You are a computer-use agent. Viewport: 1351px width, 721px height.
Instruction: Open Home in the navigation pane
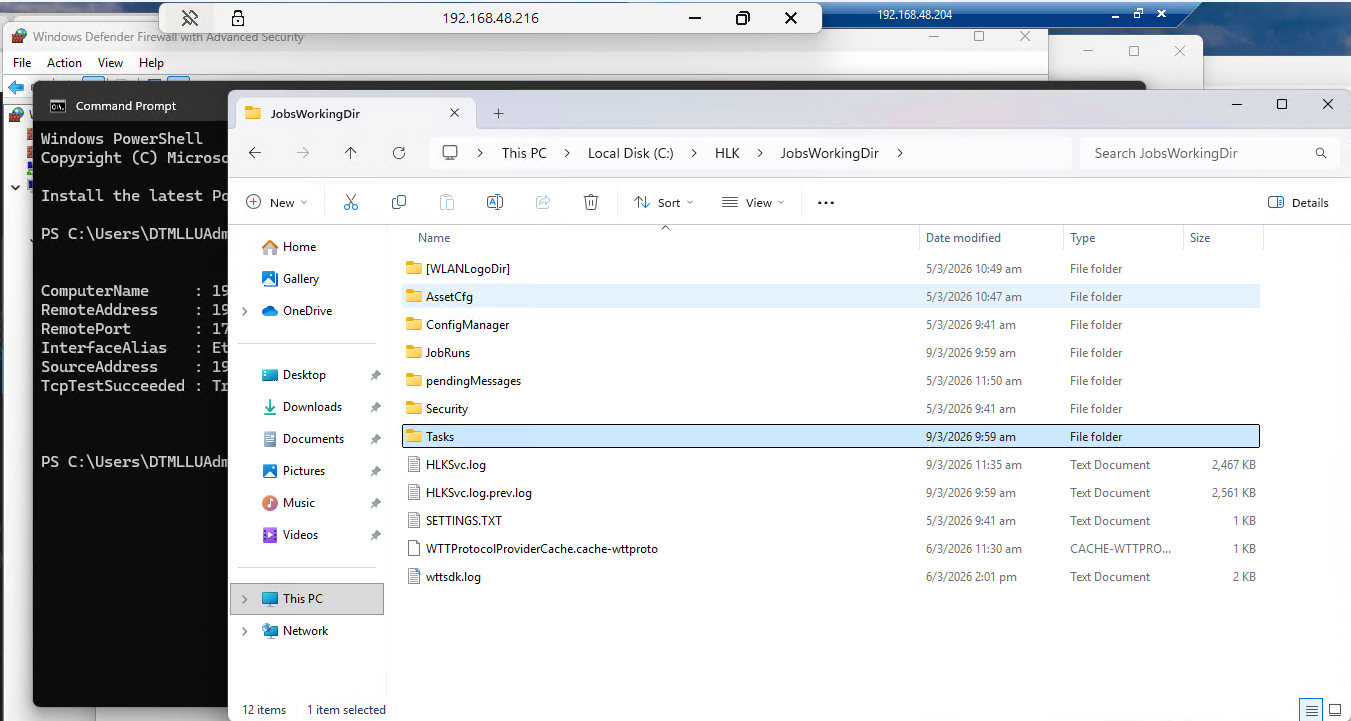[299, 247]
